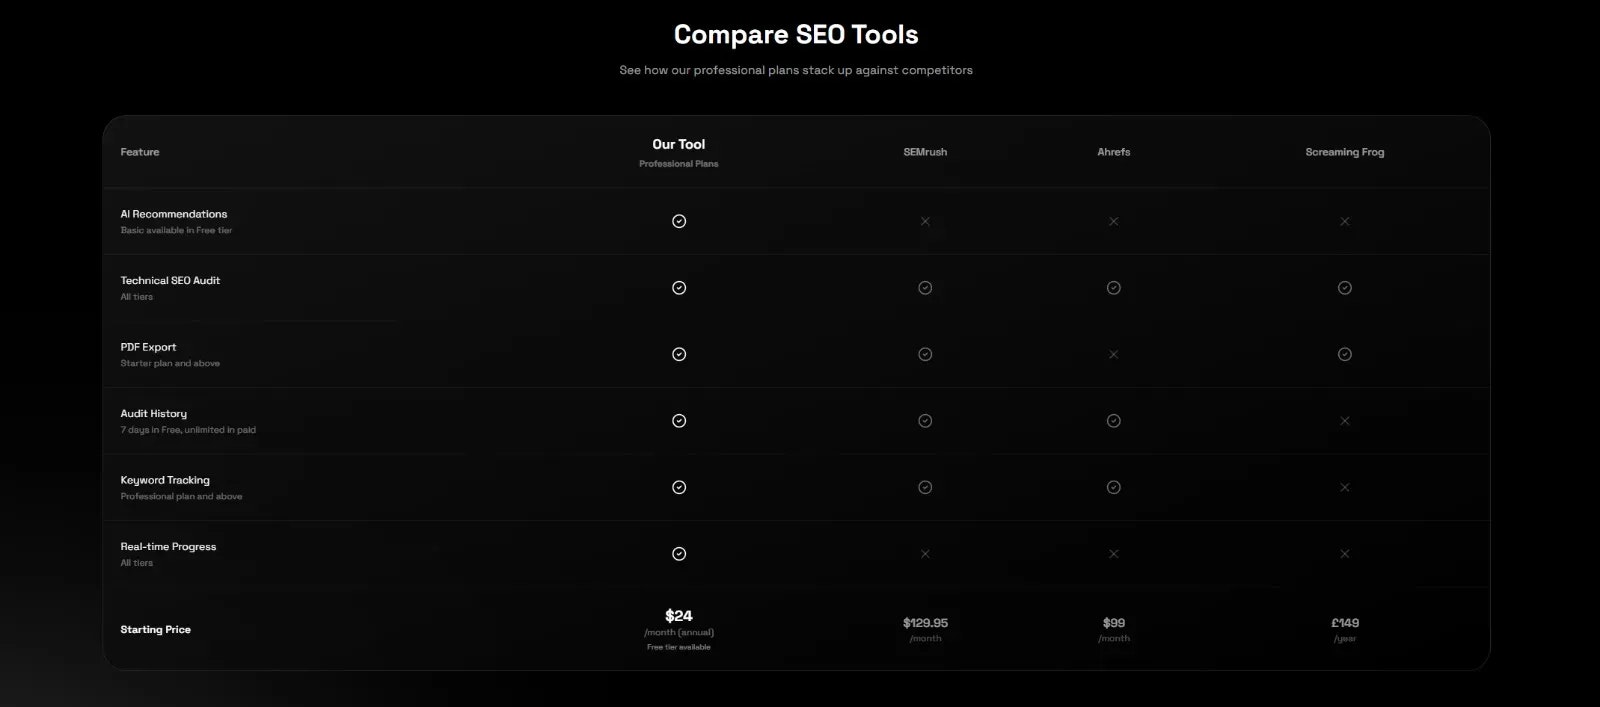
Task: Click Our Tool checkmark for Keyword Tracking
Action: (679, 487)
